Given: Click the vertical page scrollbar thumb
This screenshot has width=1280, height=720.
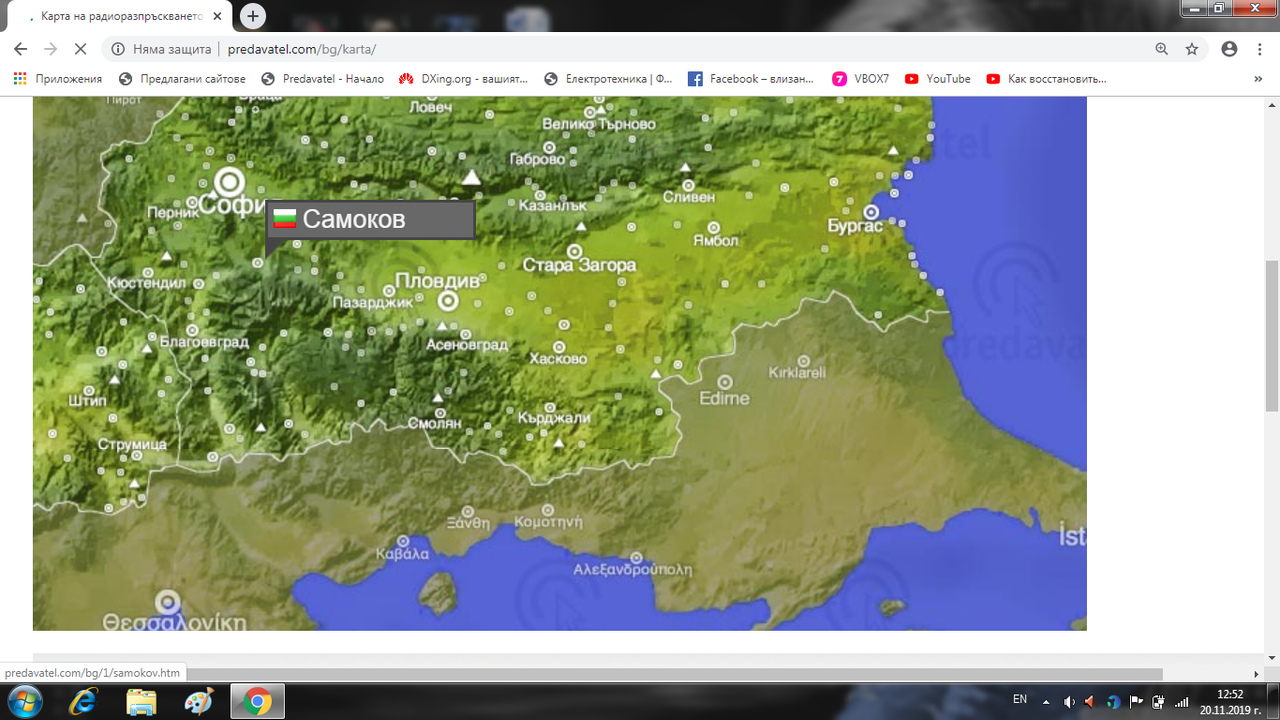Looking at the screenshot, I should (x=1271, y=335).
